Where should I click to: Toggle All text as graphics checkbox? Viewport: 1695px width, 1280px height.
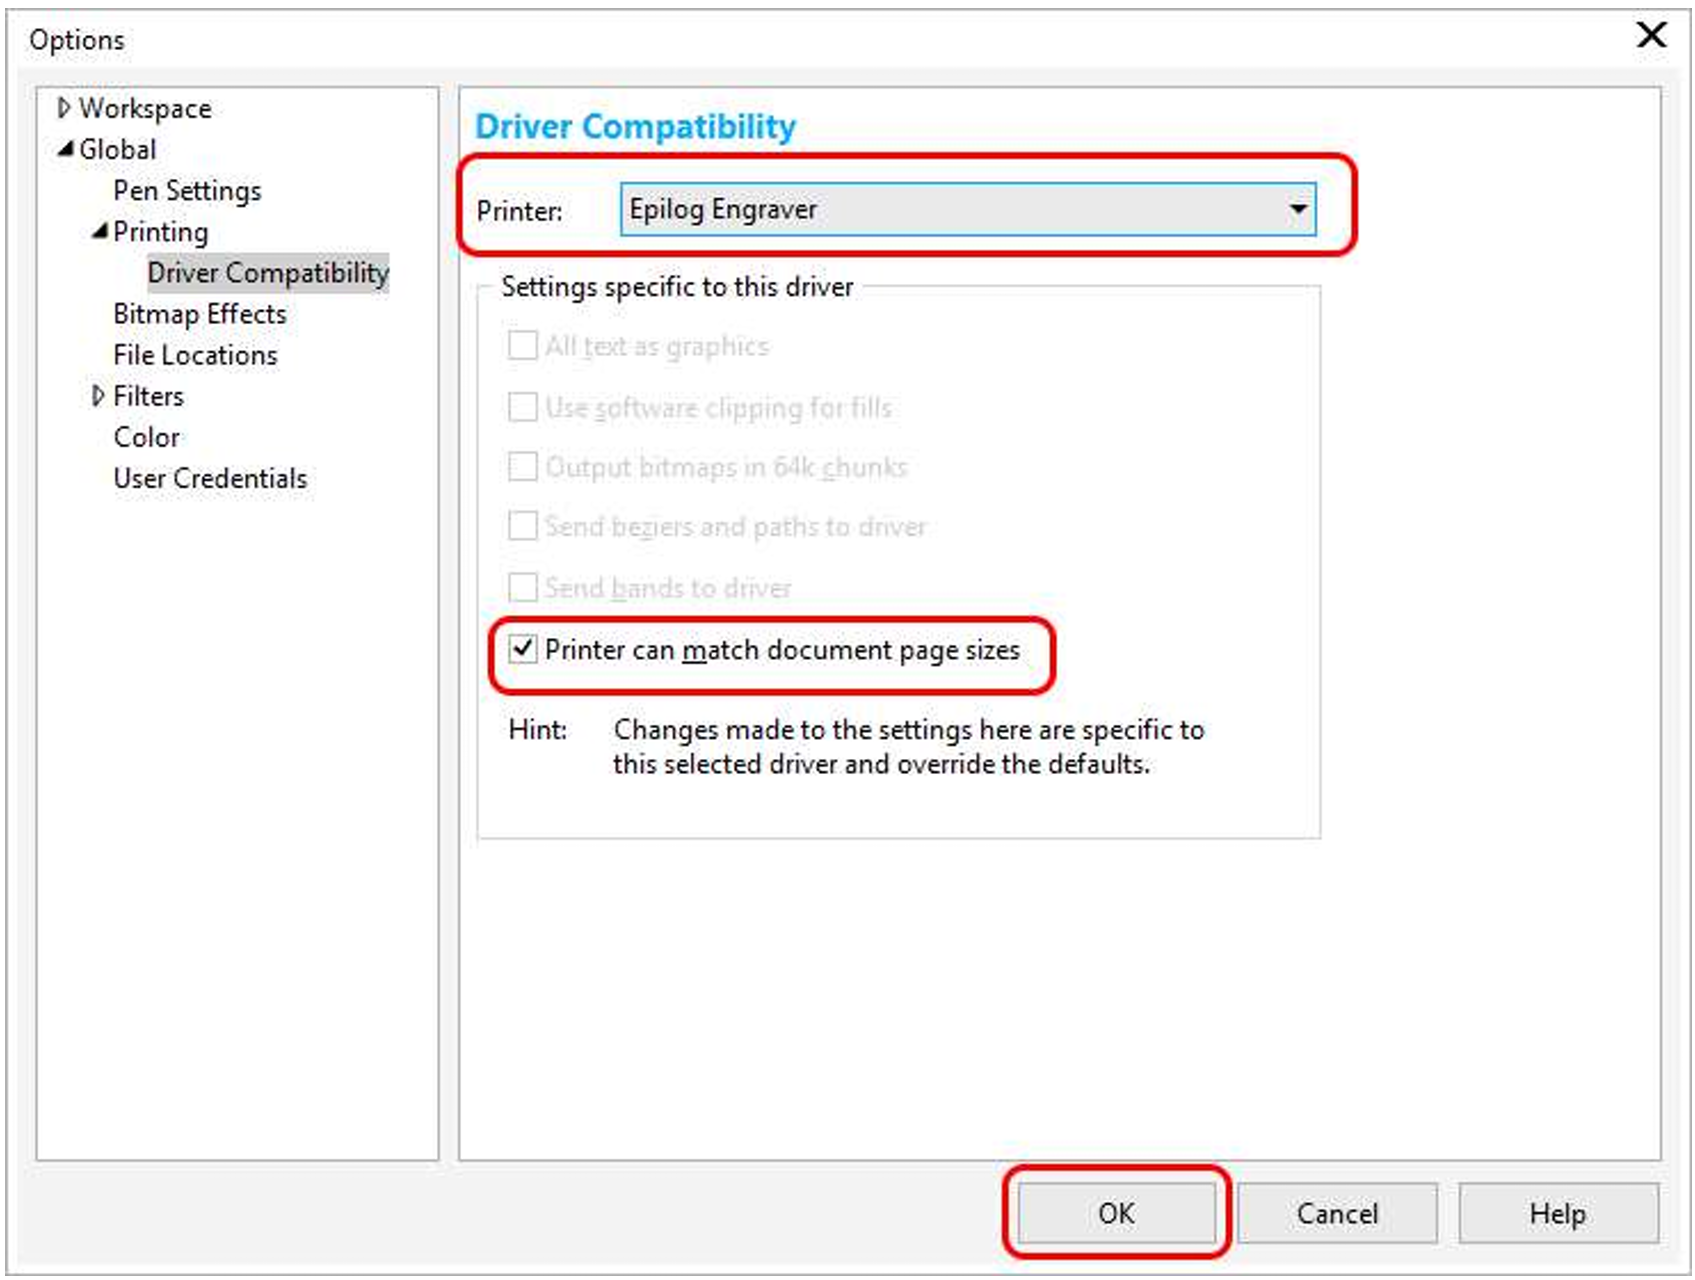[523, 346]
